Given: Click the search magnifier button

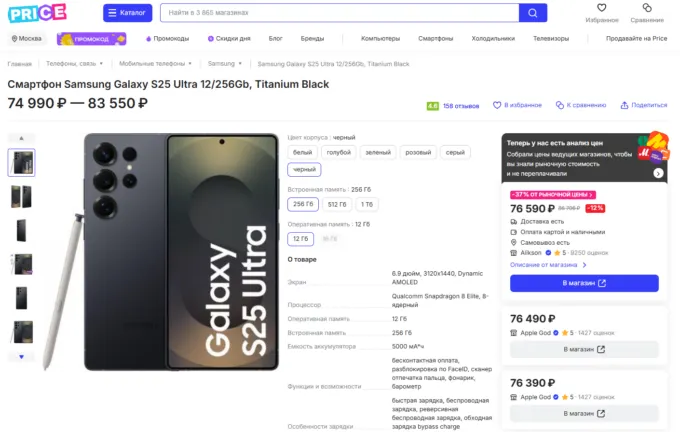Looking at the screenshot, I should [x=533, y=13].
